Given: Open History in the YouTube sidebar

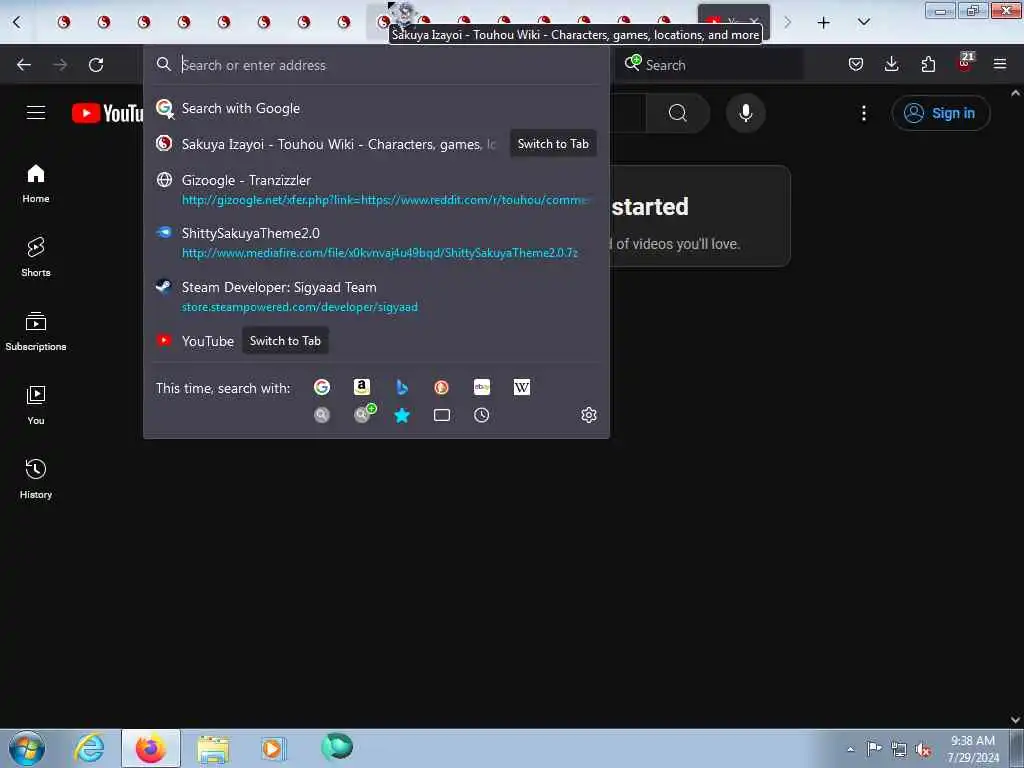Looking at the screenshot, I should 36,479.
